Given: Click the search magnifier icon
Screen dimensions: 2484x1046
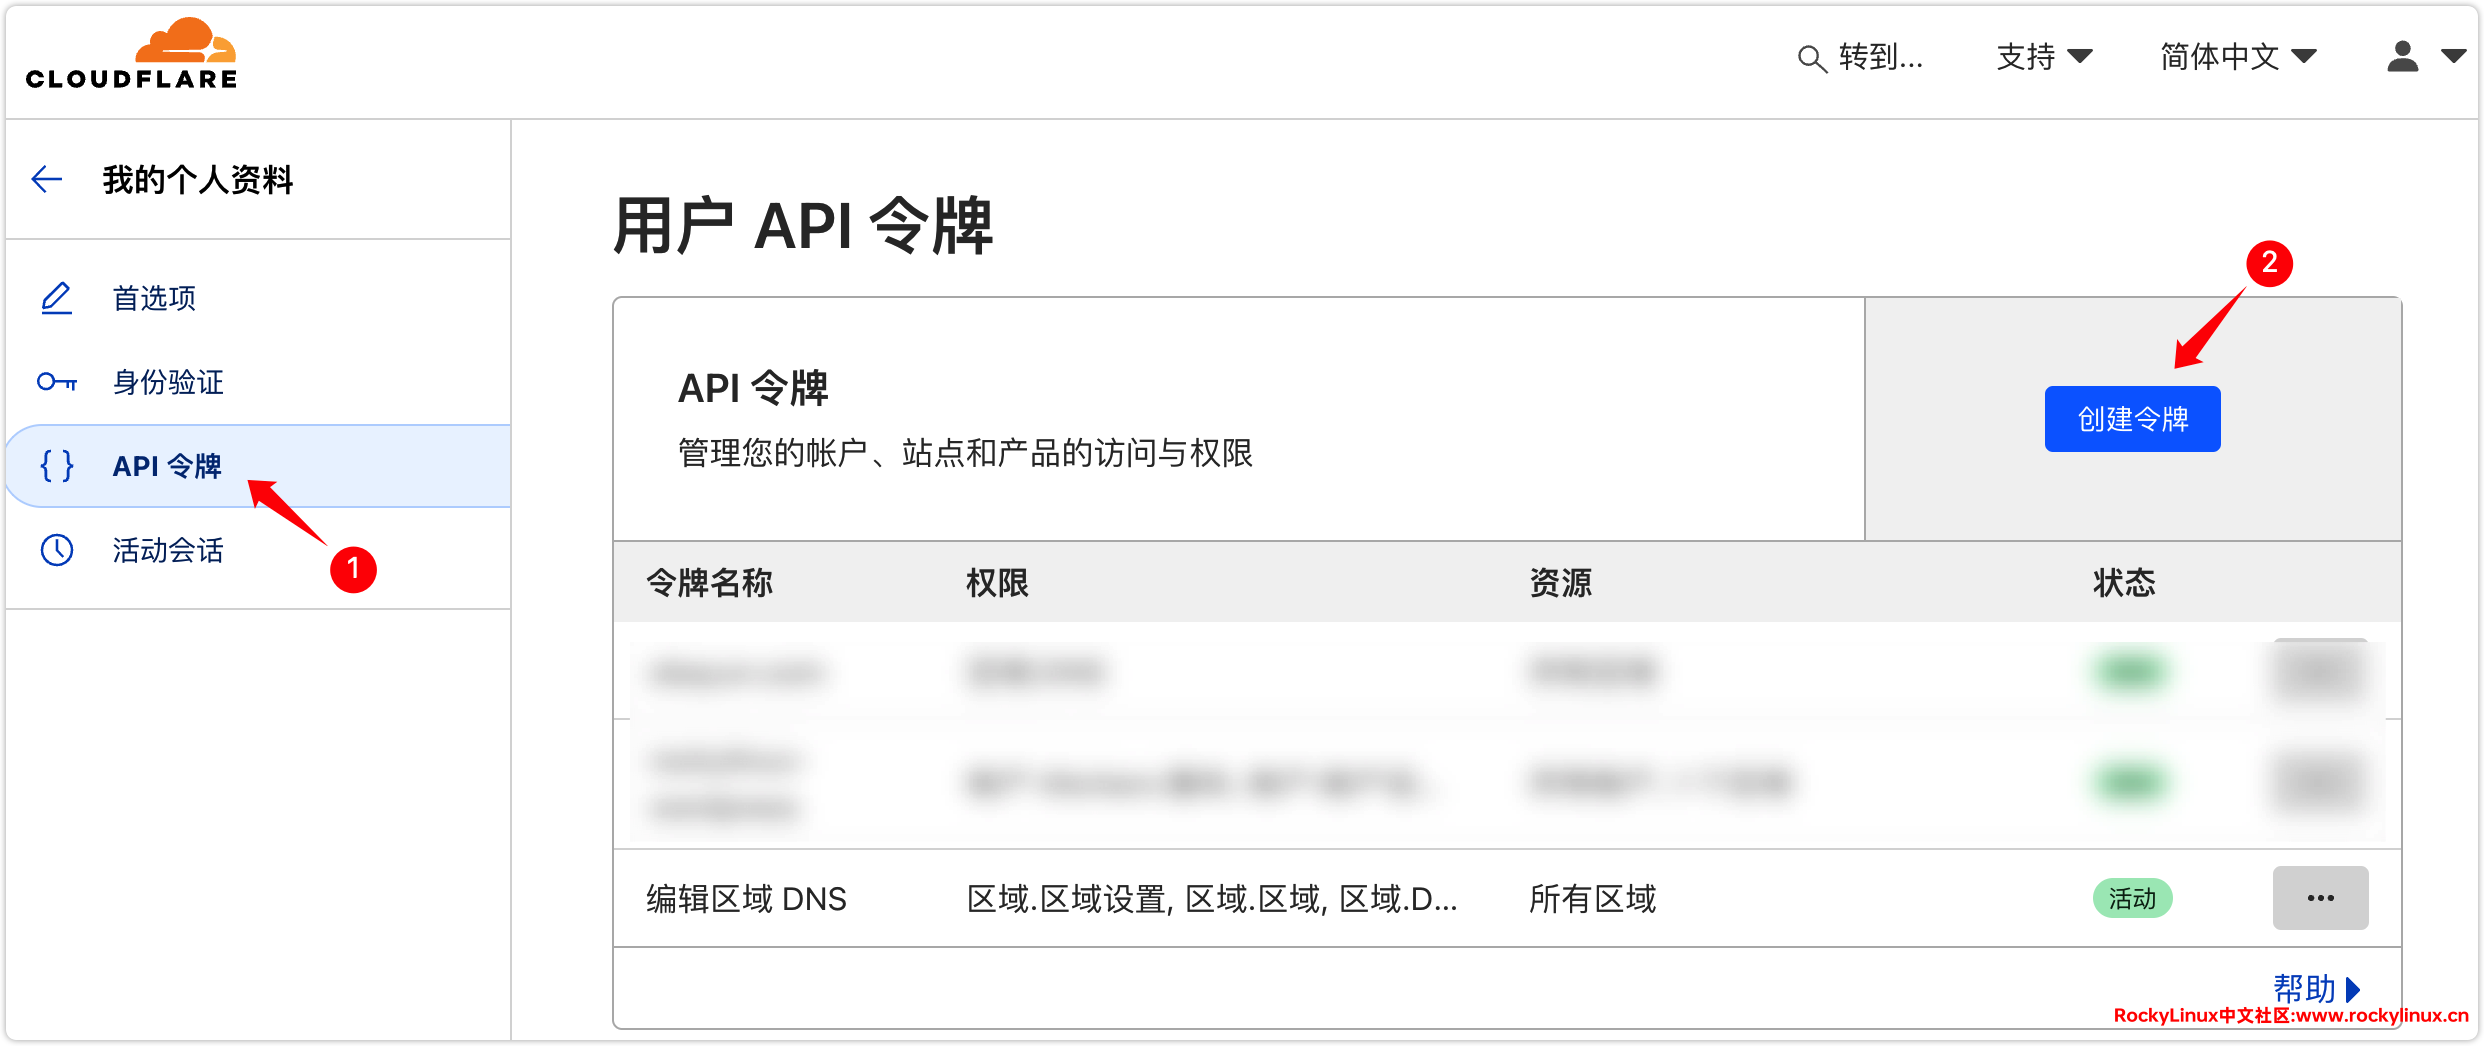Looking at the screenshot, I should (1811, 59).
